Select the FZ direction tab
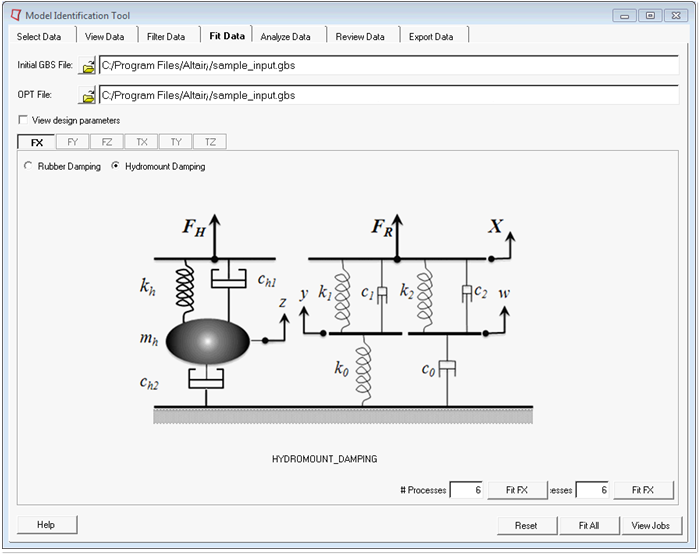This screenshot has width=700, height=555. [107, 142]
